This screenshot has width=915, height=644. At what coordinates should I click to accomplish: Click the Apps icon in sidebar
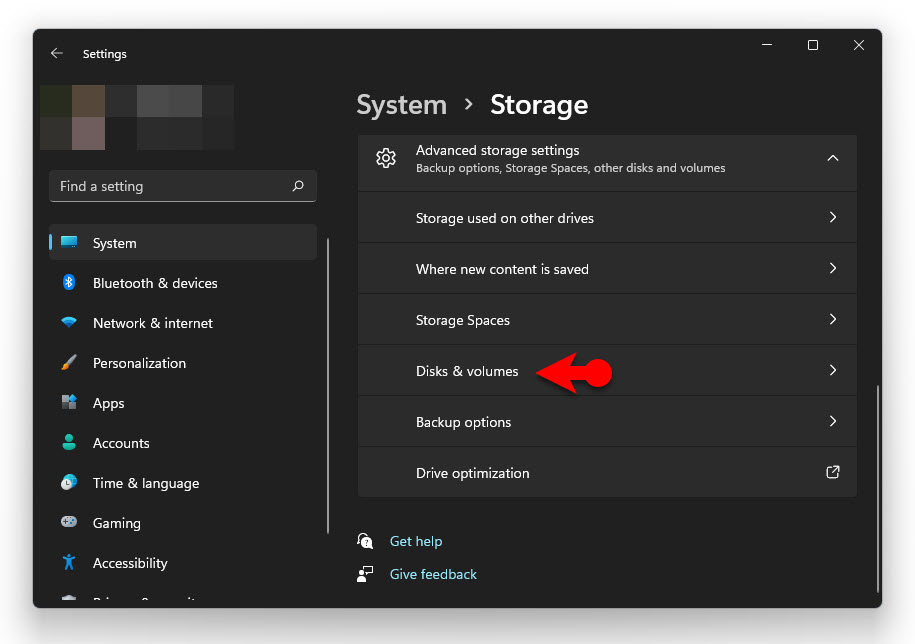(69, 403)
